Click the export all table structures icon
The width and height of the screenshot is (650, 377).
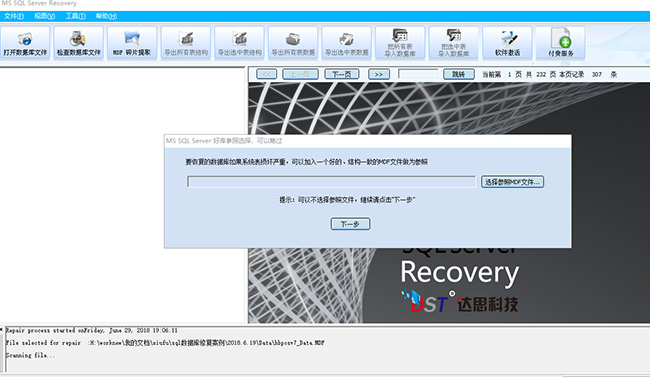[x=186, y=43]
